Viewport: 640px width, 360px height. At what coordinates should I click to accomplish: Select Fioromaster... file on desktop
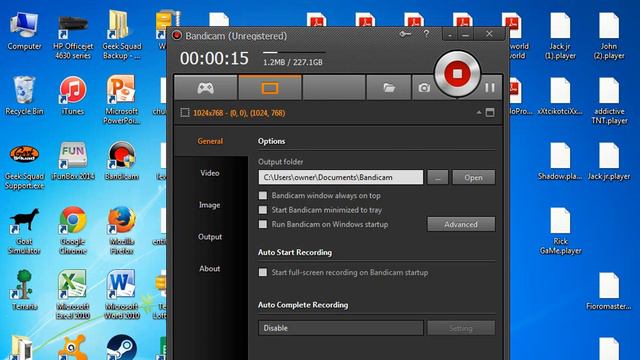click(x=609, y=291)
